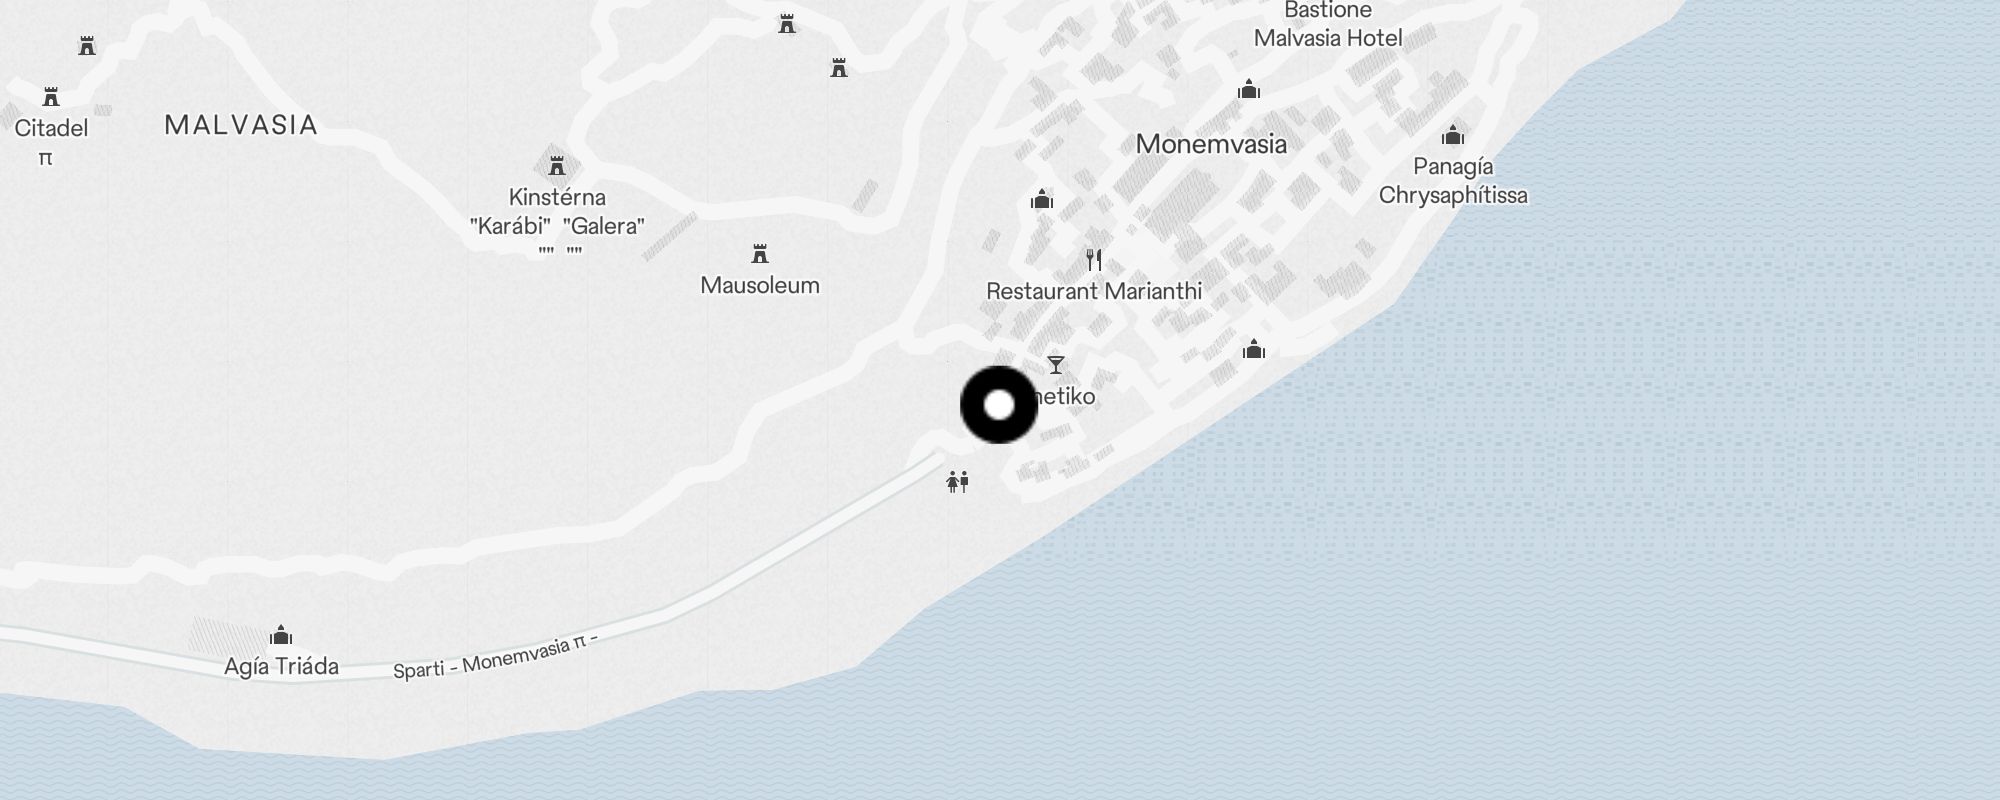Open the Bastione Malvasia Hotel label
The image size is (2000, 800).
[x=1328, y=25]
